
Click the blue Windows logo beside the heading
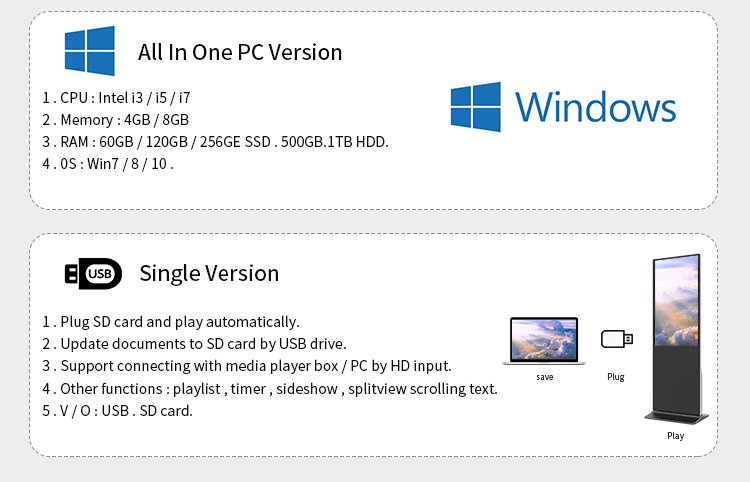(89, 51)
